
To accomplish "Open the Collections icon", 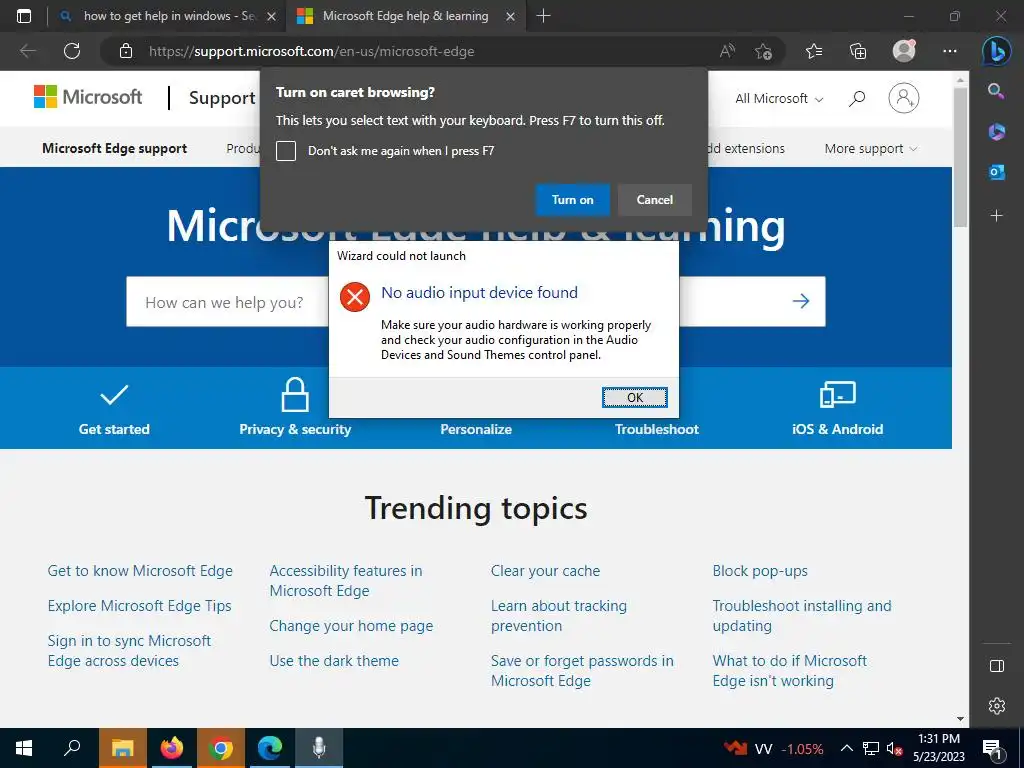I will pyautogui.click(x=857, y=51).
